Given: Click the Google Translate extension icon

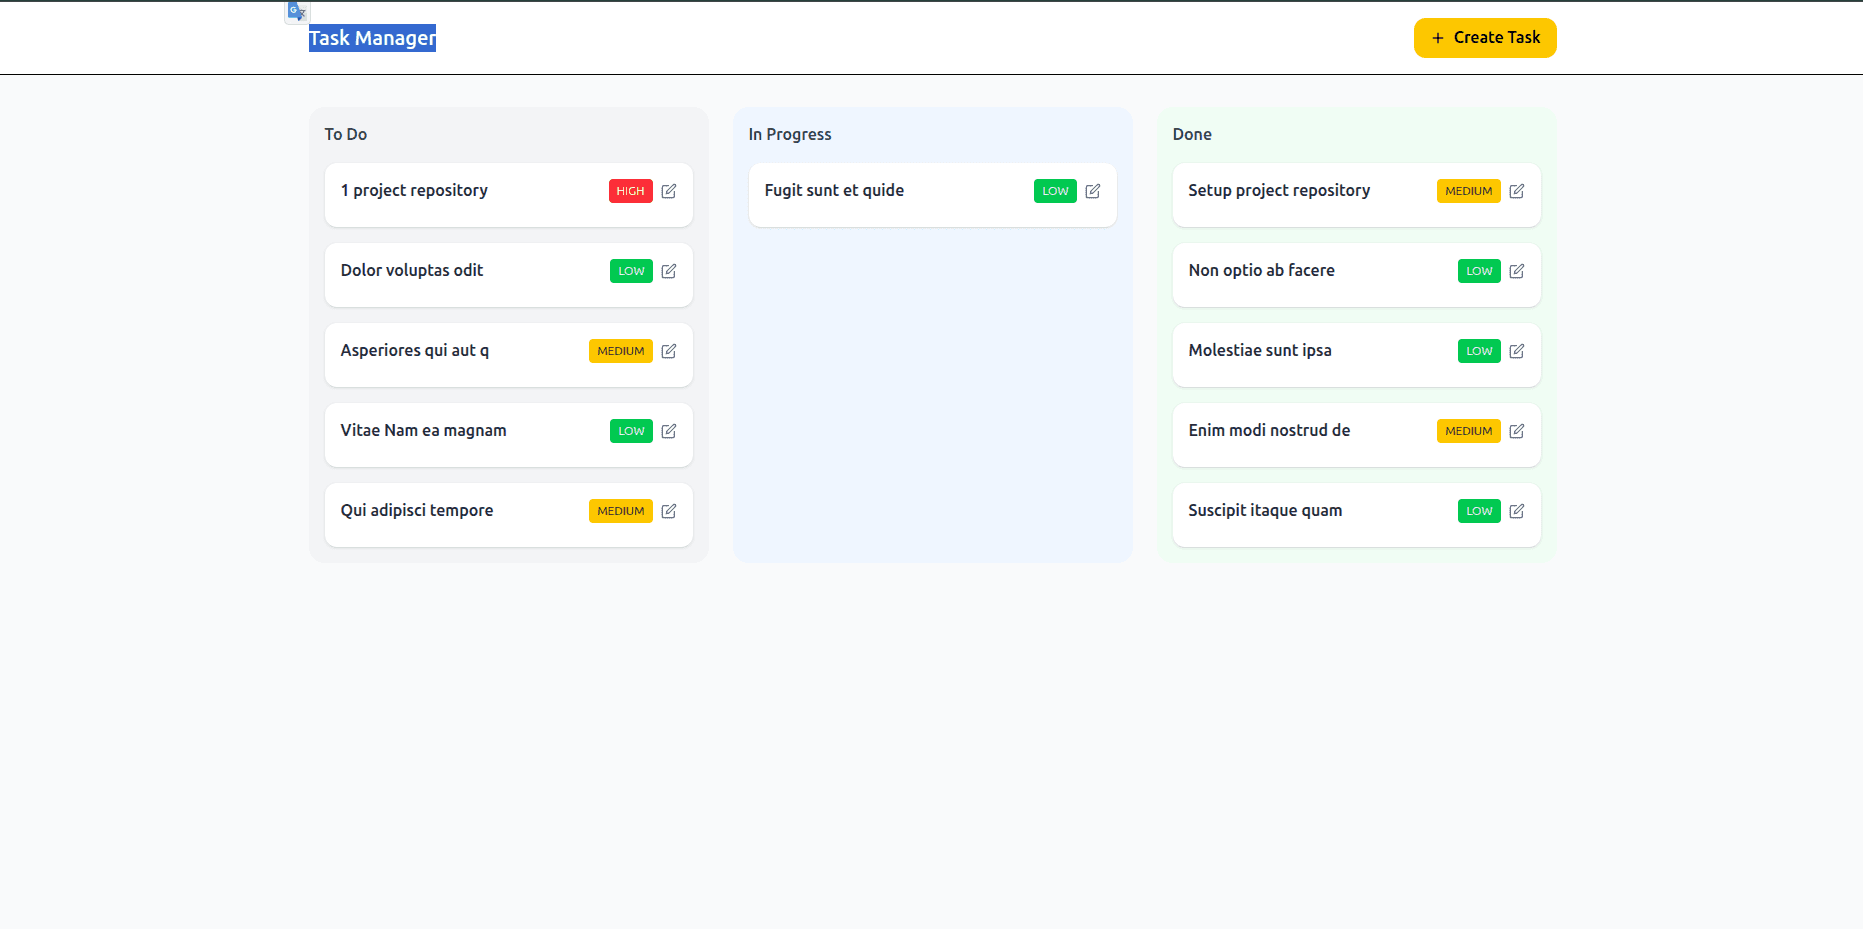Looking at the screenshot, I should tap(295, 11).
